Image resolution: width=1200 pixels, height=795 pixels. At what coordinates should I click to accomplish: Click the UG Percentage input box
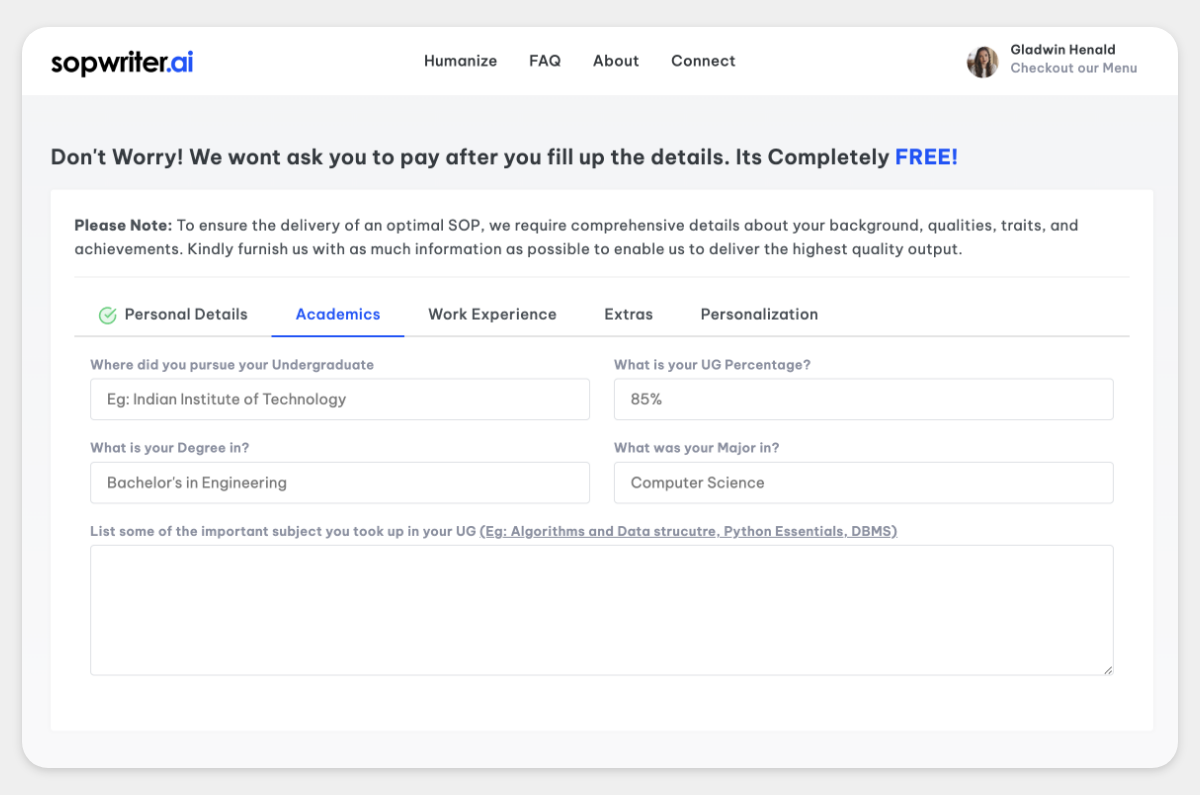[x=864, y=399]
